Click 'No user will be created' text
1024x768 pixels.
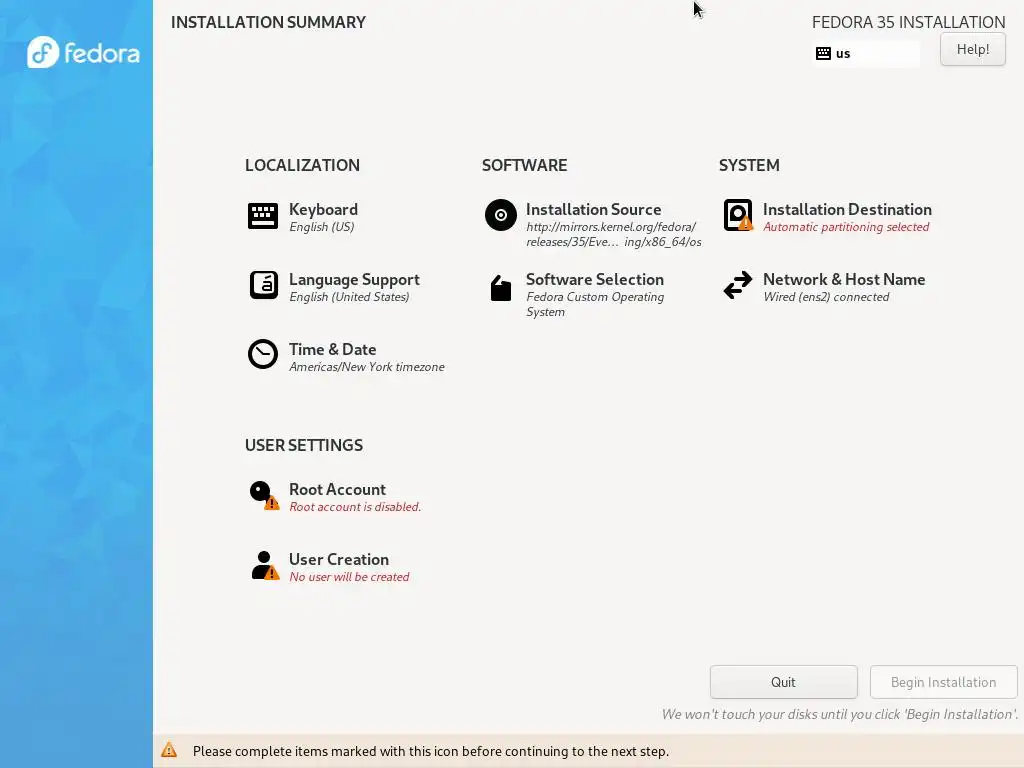click(x=349, y=577)
